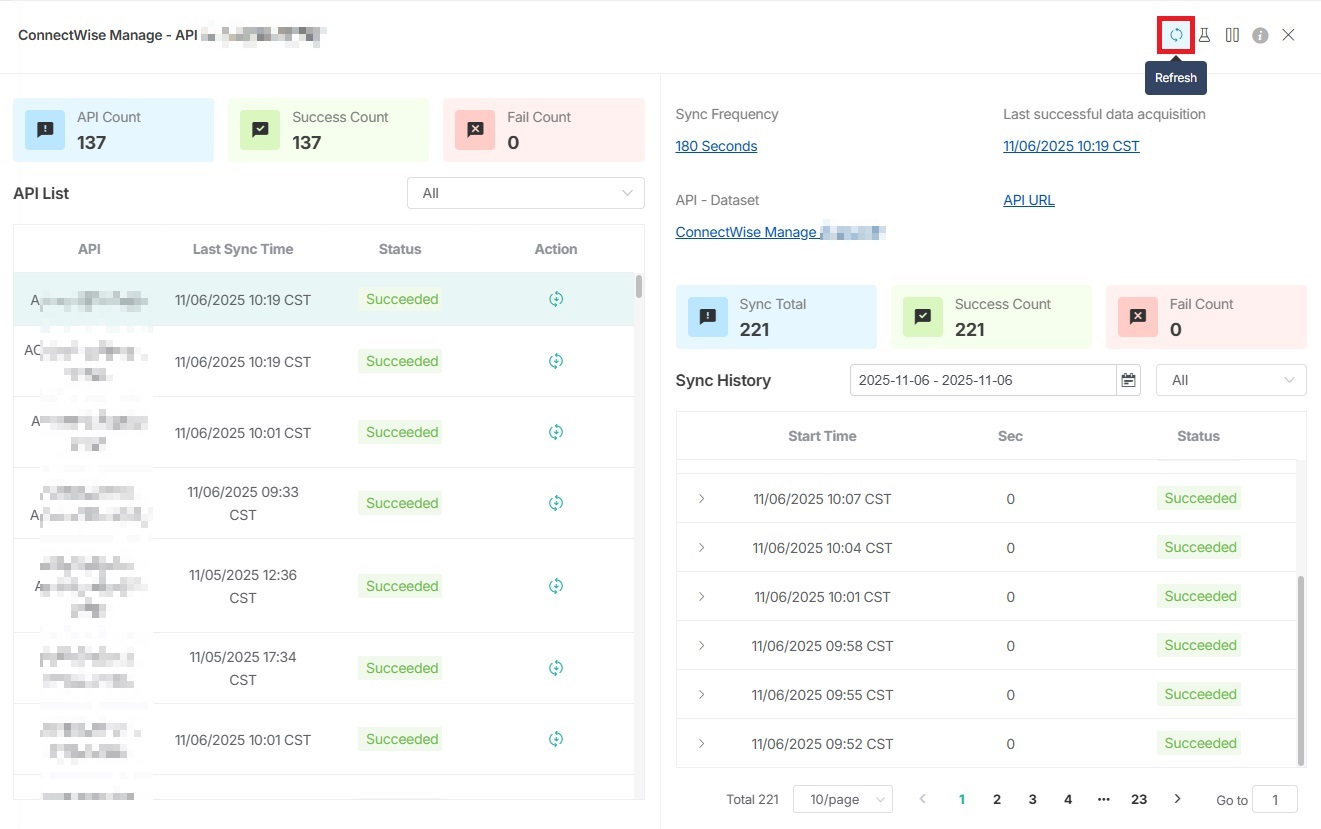
Task: Click the Refresh icon in the header
Action: [x=1176, y=35]
